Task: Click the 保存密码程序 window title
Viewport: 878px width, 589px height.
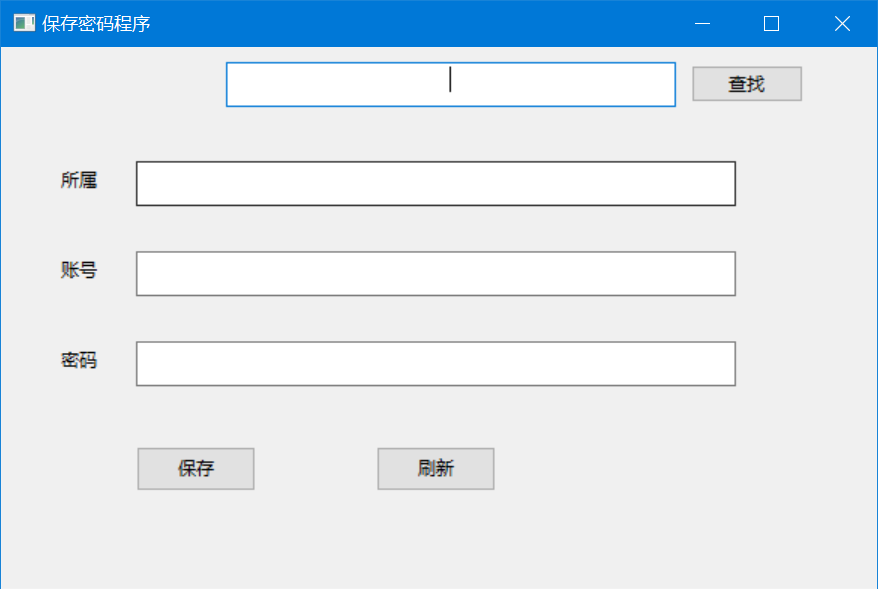Action: point(96,24)
